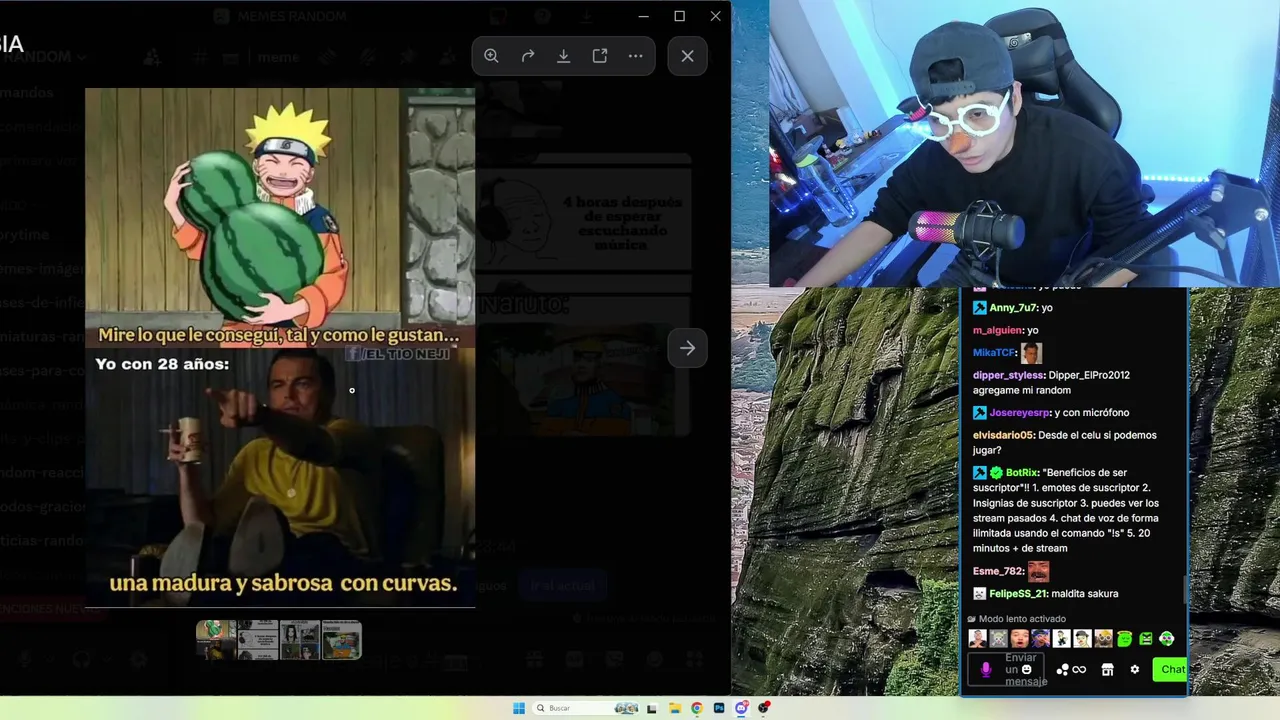Screen dimensions: 1280x720
Task: Open Task View on the taskbar
Action: (652, 708)
